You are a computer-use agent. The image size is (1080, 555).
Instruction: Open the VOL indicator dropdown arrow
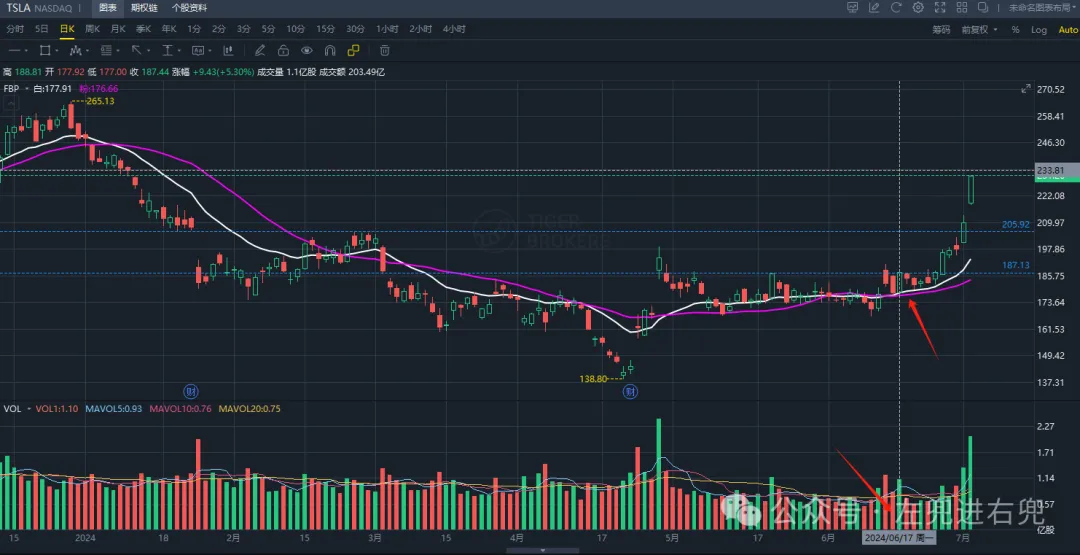coord(28,408)
